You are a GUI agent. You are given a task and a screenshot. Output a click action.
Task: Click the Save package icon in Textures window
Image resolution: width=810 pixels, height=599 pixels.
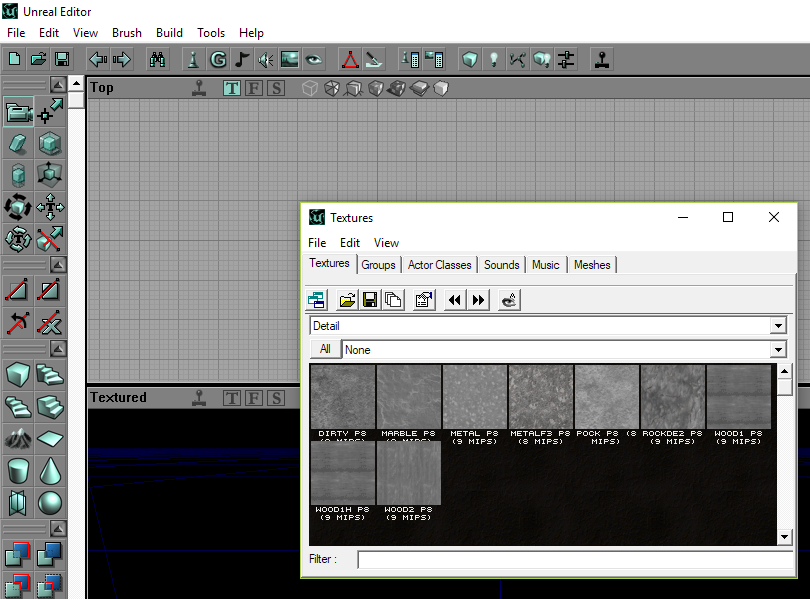370,300
